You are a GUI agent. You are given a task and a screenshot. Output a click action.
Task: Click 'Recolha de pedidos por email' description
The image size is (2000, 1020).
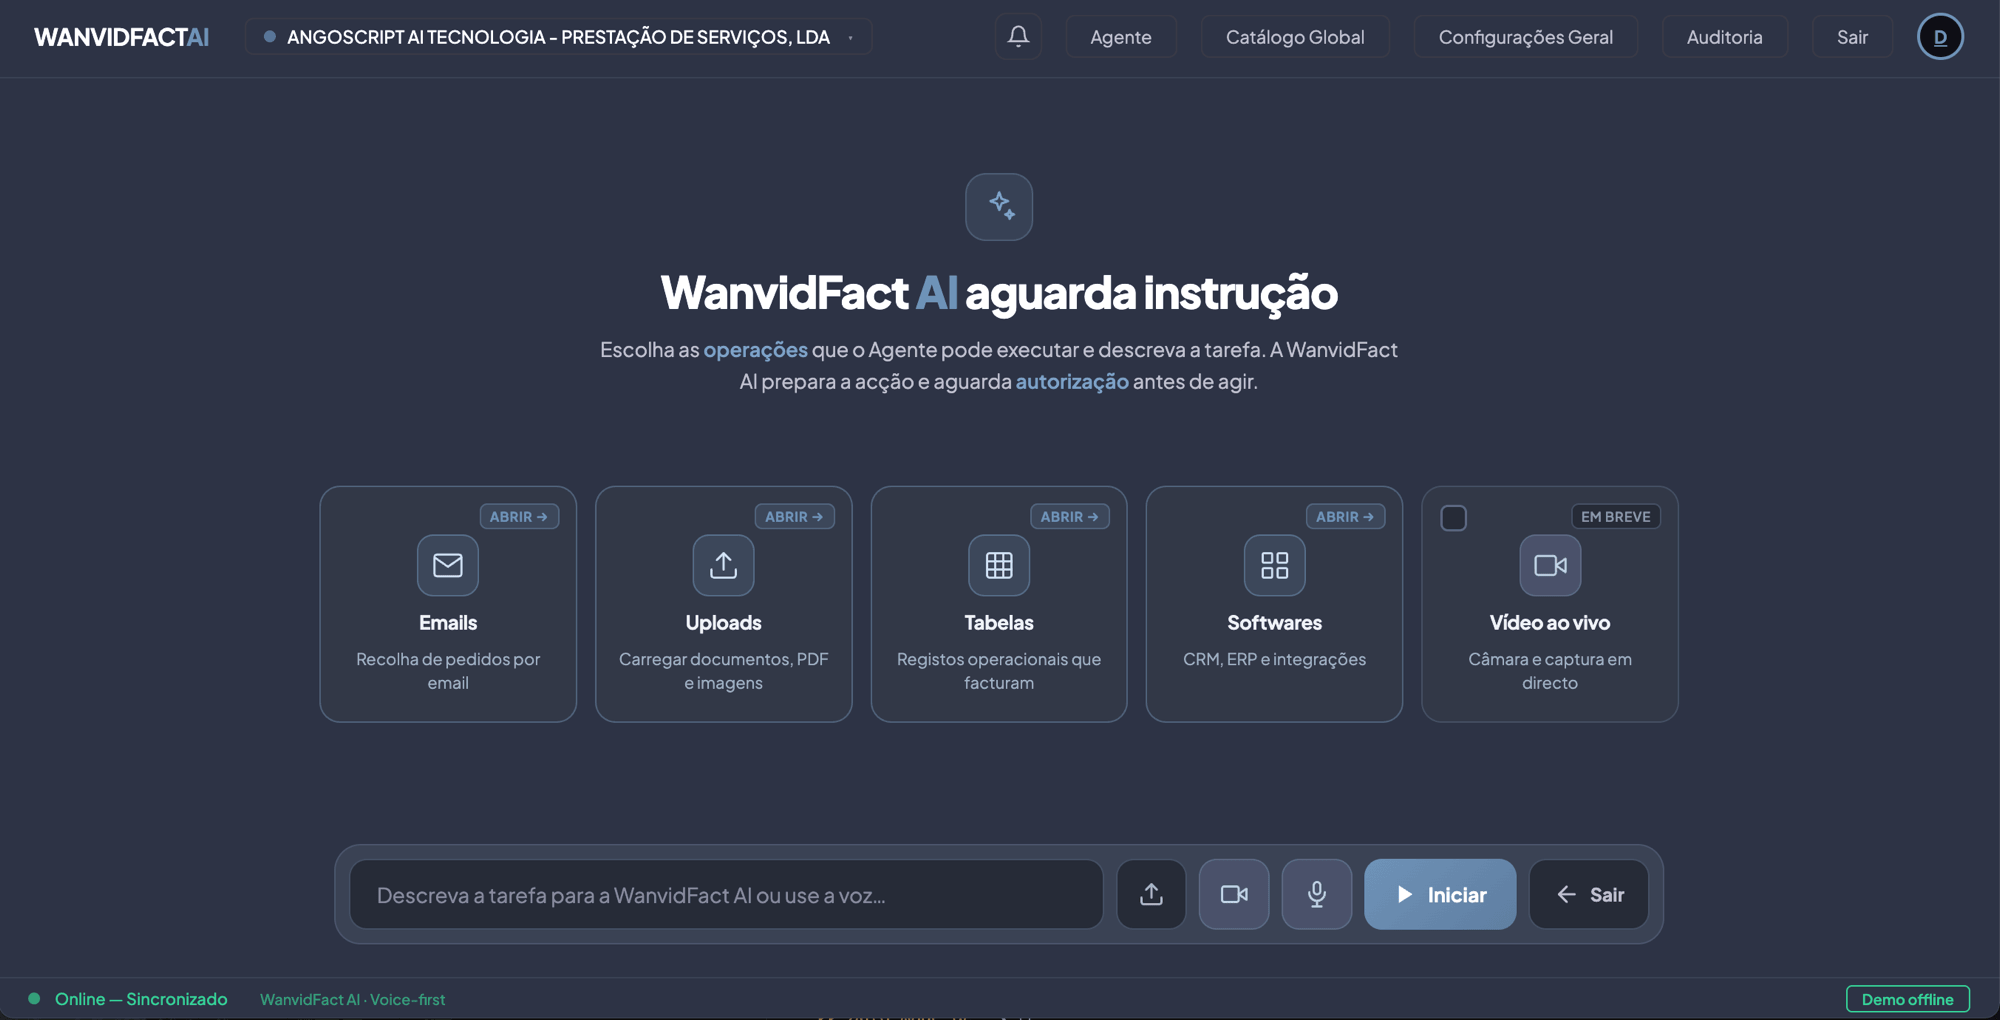(x=448, y=671)
